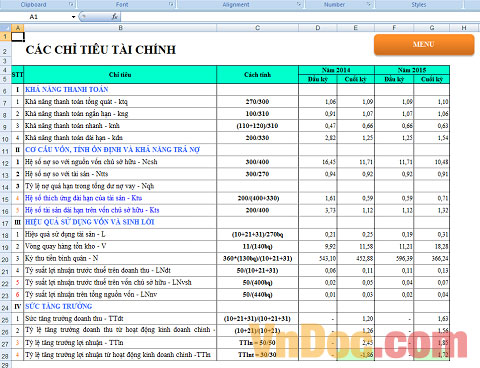Click the orange MENU button

click(x=424, y=44)
